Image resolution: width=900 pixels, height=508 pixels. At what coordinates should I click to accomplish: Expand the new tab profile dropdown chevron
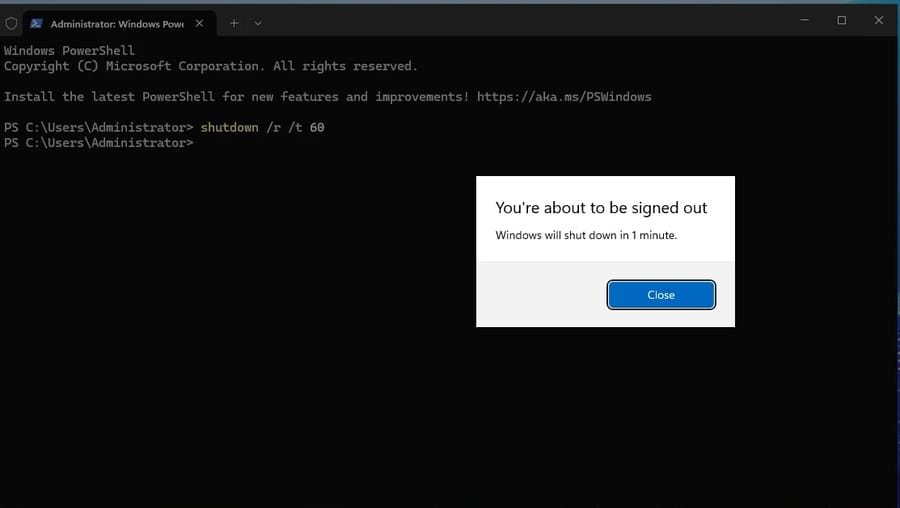(x=258, y=23)
